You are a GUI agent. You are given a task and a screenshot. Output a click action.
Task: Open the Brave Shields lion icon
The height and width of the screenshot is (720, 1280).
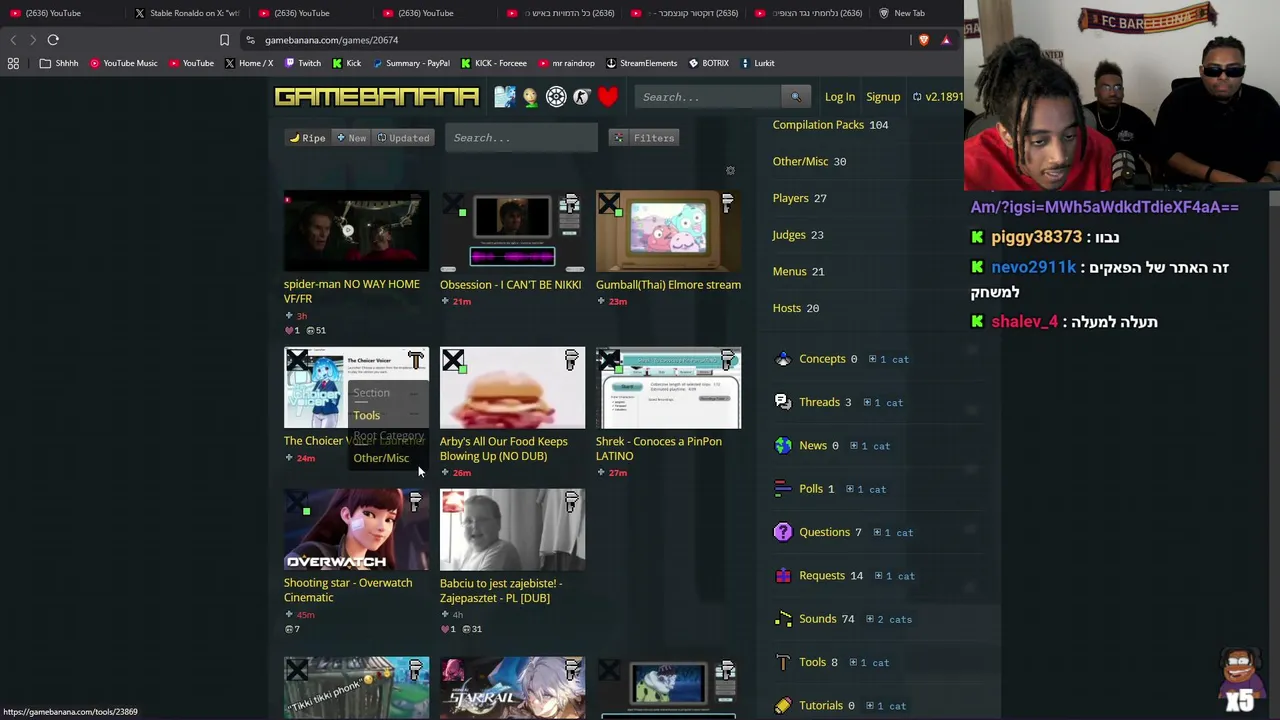tap(923, 40)
